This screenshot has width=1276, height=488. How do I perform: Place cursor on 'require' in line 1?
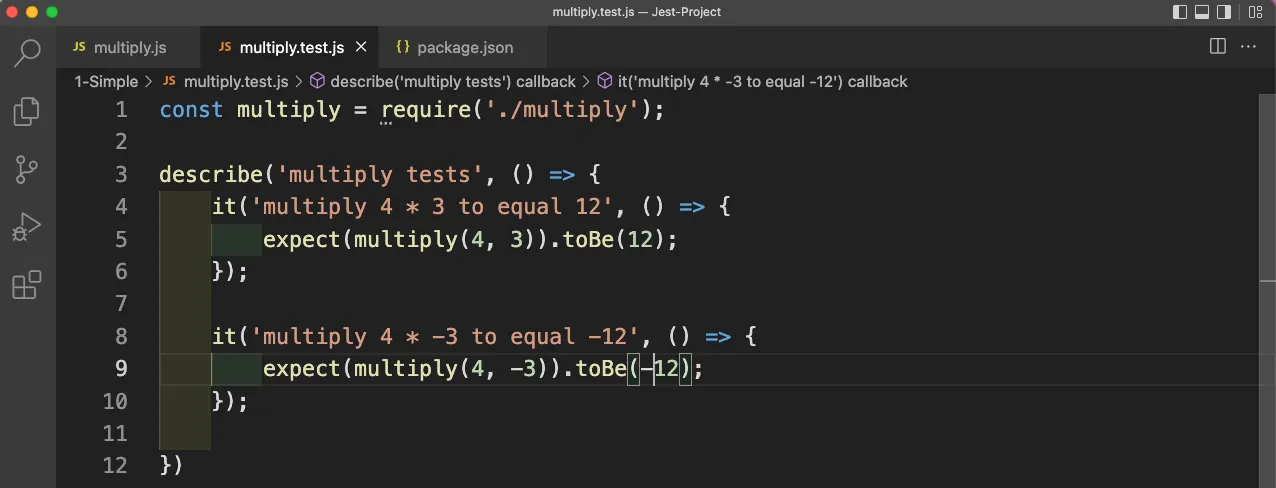426,110
